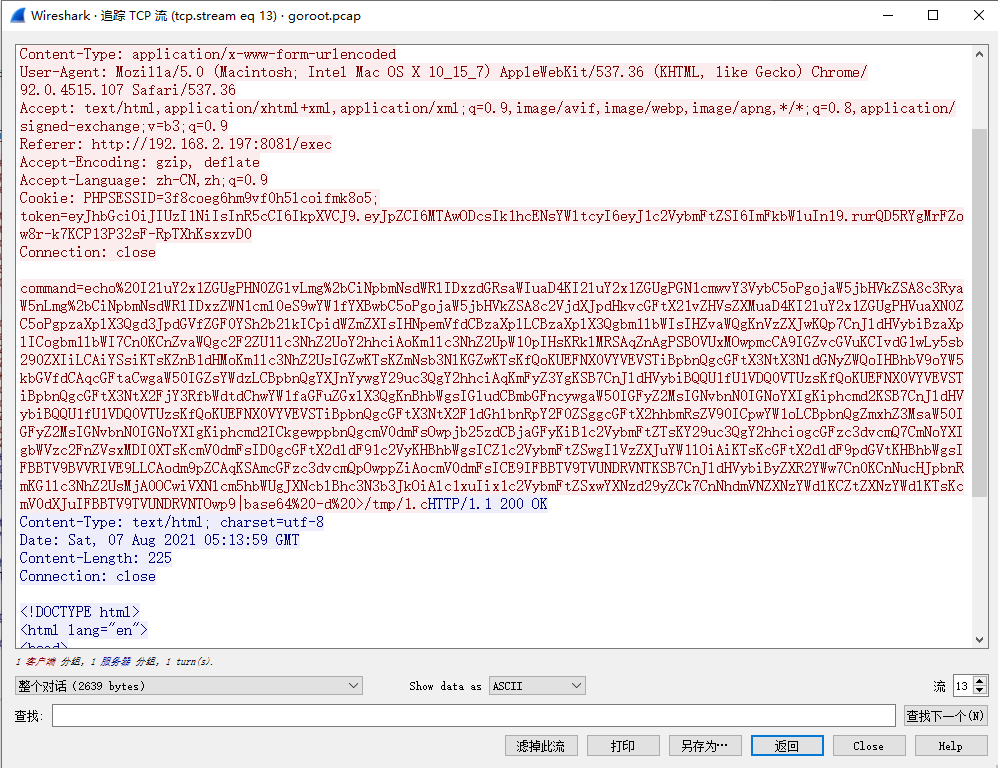Decrement the stream number stepper down arrow

pyautogui.click(x=980, y=691)
